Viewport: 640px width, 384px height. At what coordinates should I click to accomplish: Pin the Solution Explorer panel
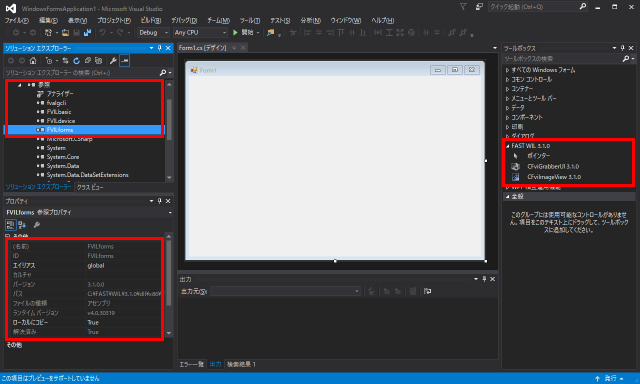tap(160, 48)
